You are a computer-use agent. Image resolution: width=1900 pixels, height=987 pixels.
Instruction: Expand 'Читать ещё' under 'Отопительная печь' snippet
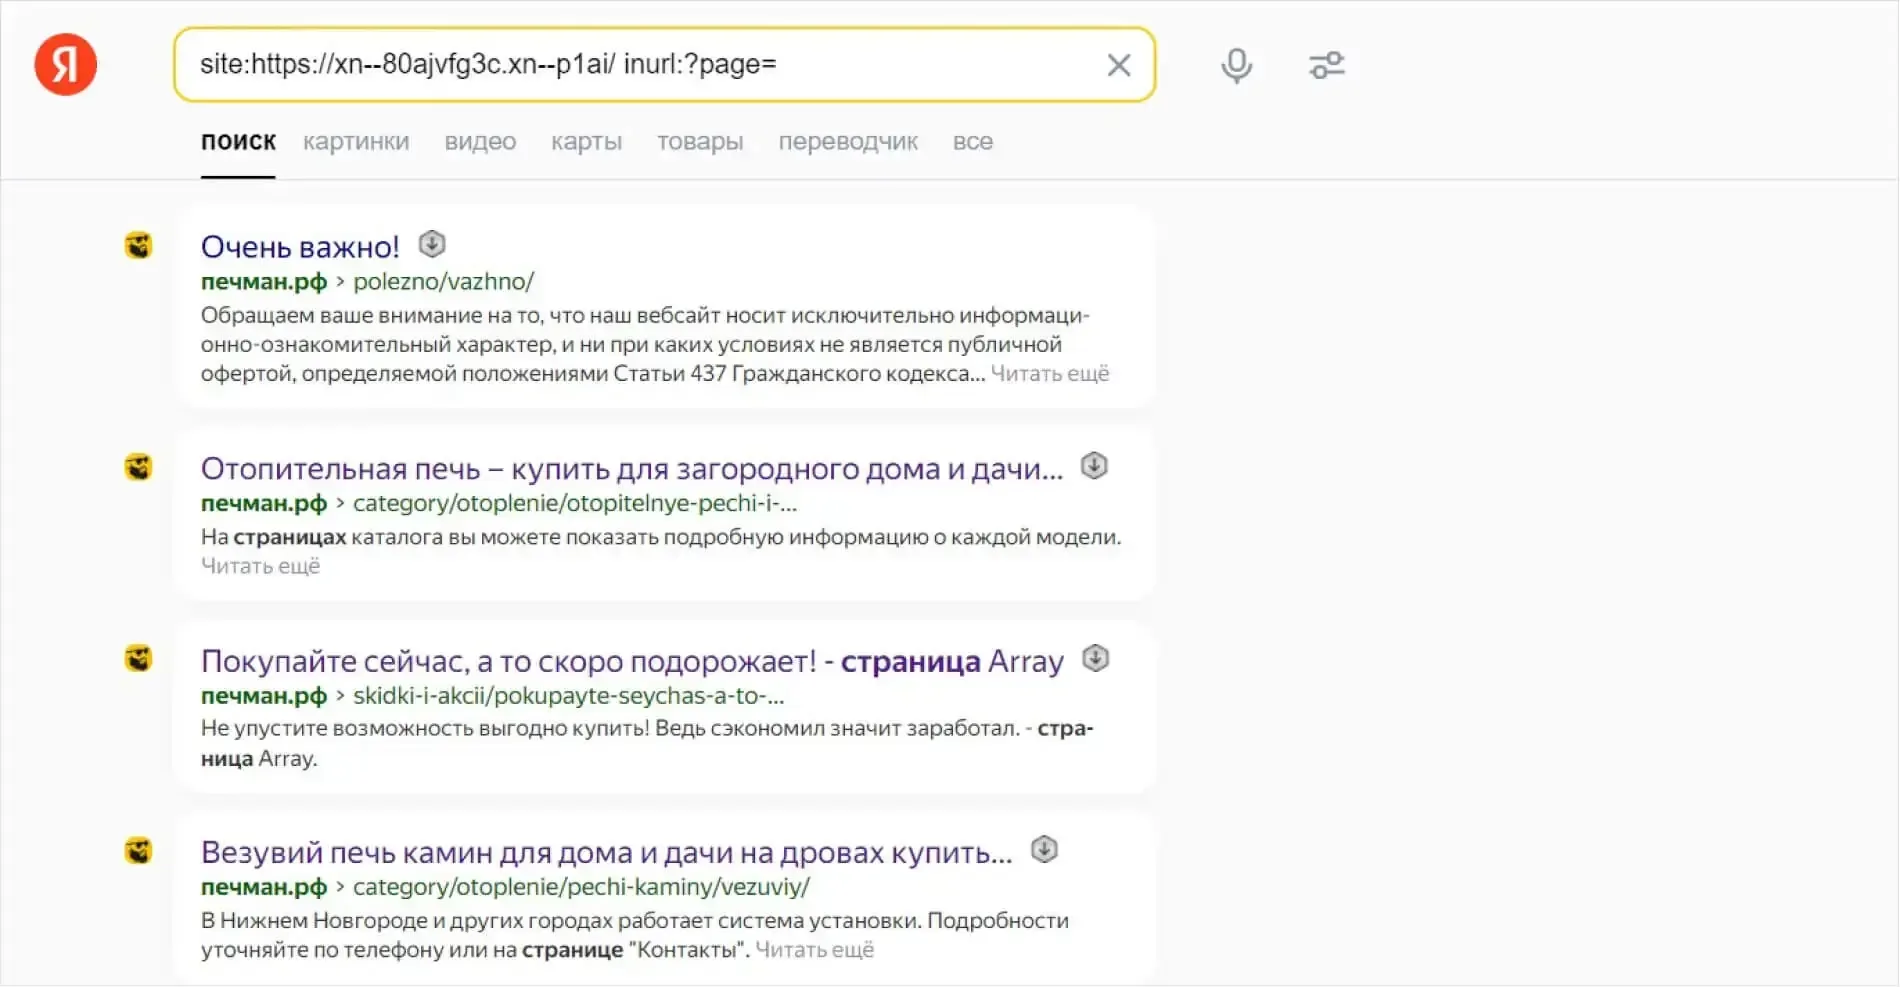coord(261,566)
